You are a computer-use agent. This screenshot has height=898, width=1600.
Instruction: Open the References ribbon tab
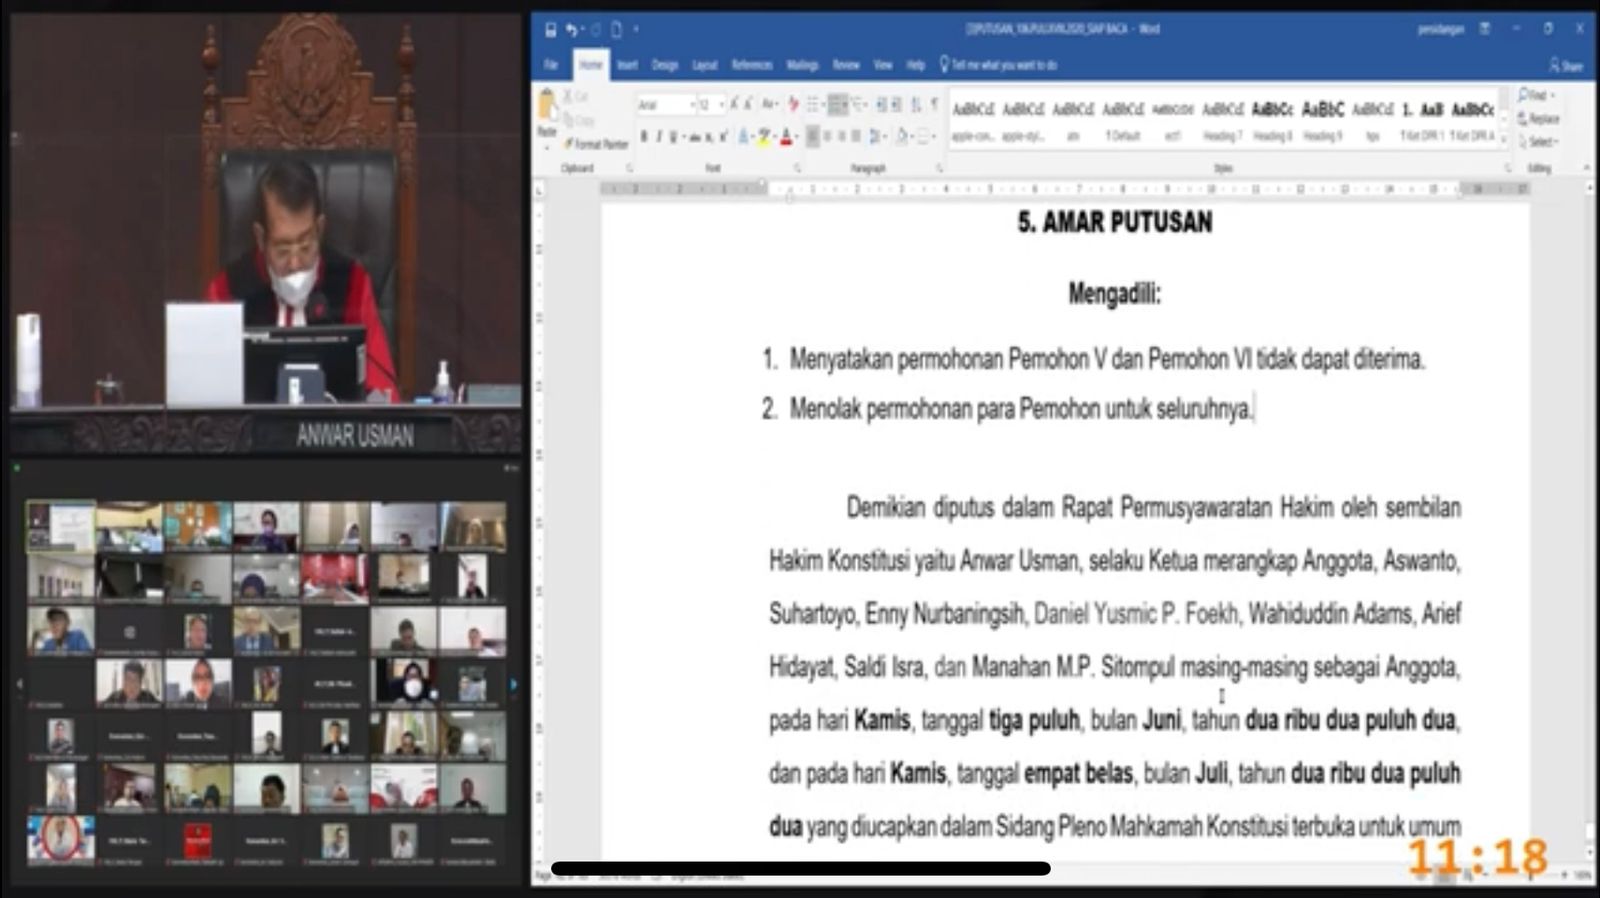[x=751, y=65]
